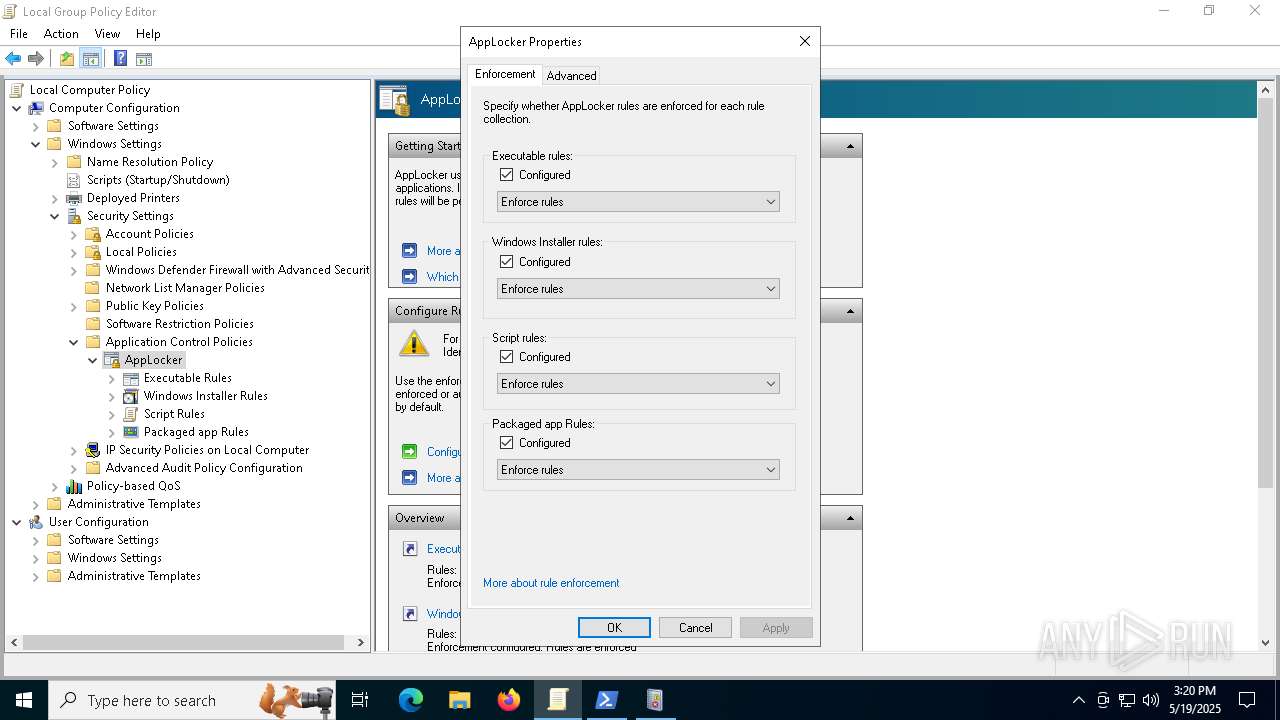Open the Executable rules enforcement dropdown
Screen dimensions: 1280x720
point(638,202)
